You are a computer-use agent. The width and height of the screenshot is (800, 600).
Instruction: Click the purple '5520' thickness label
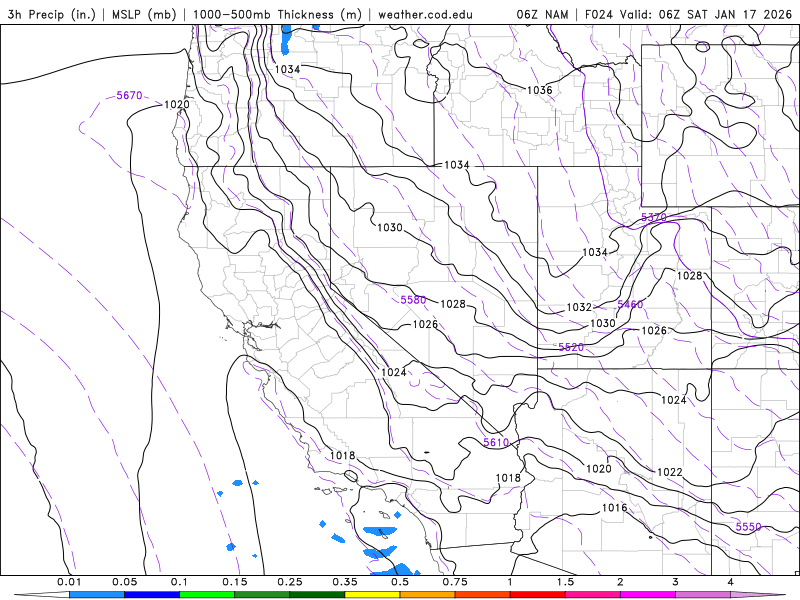(571, 347)
